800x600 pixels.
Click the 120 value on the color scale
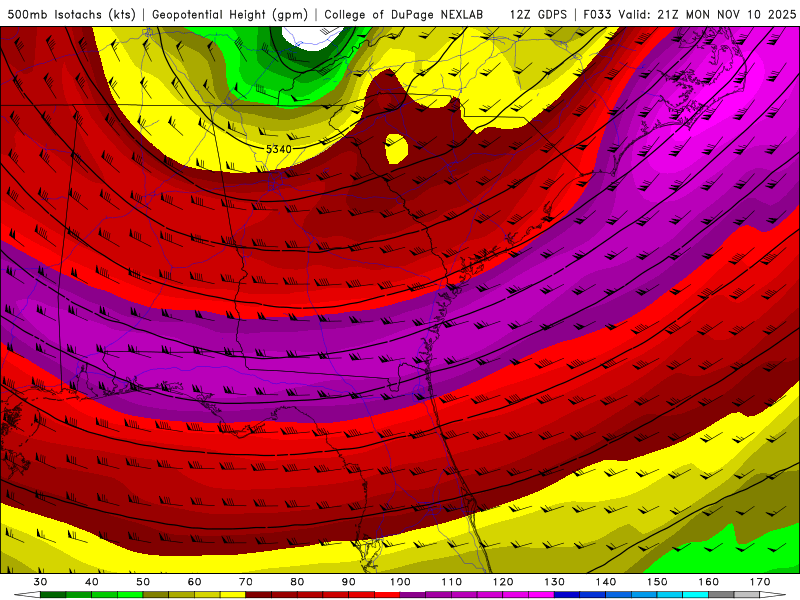(x=503, y=582)
